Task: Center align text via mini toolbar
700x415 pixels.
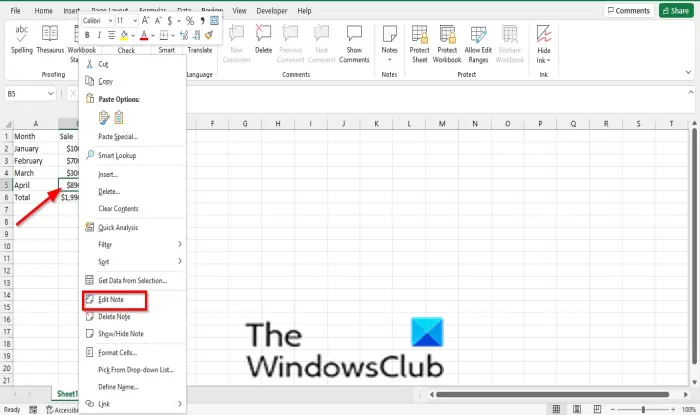Action: point(111,35)
